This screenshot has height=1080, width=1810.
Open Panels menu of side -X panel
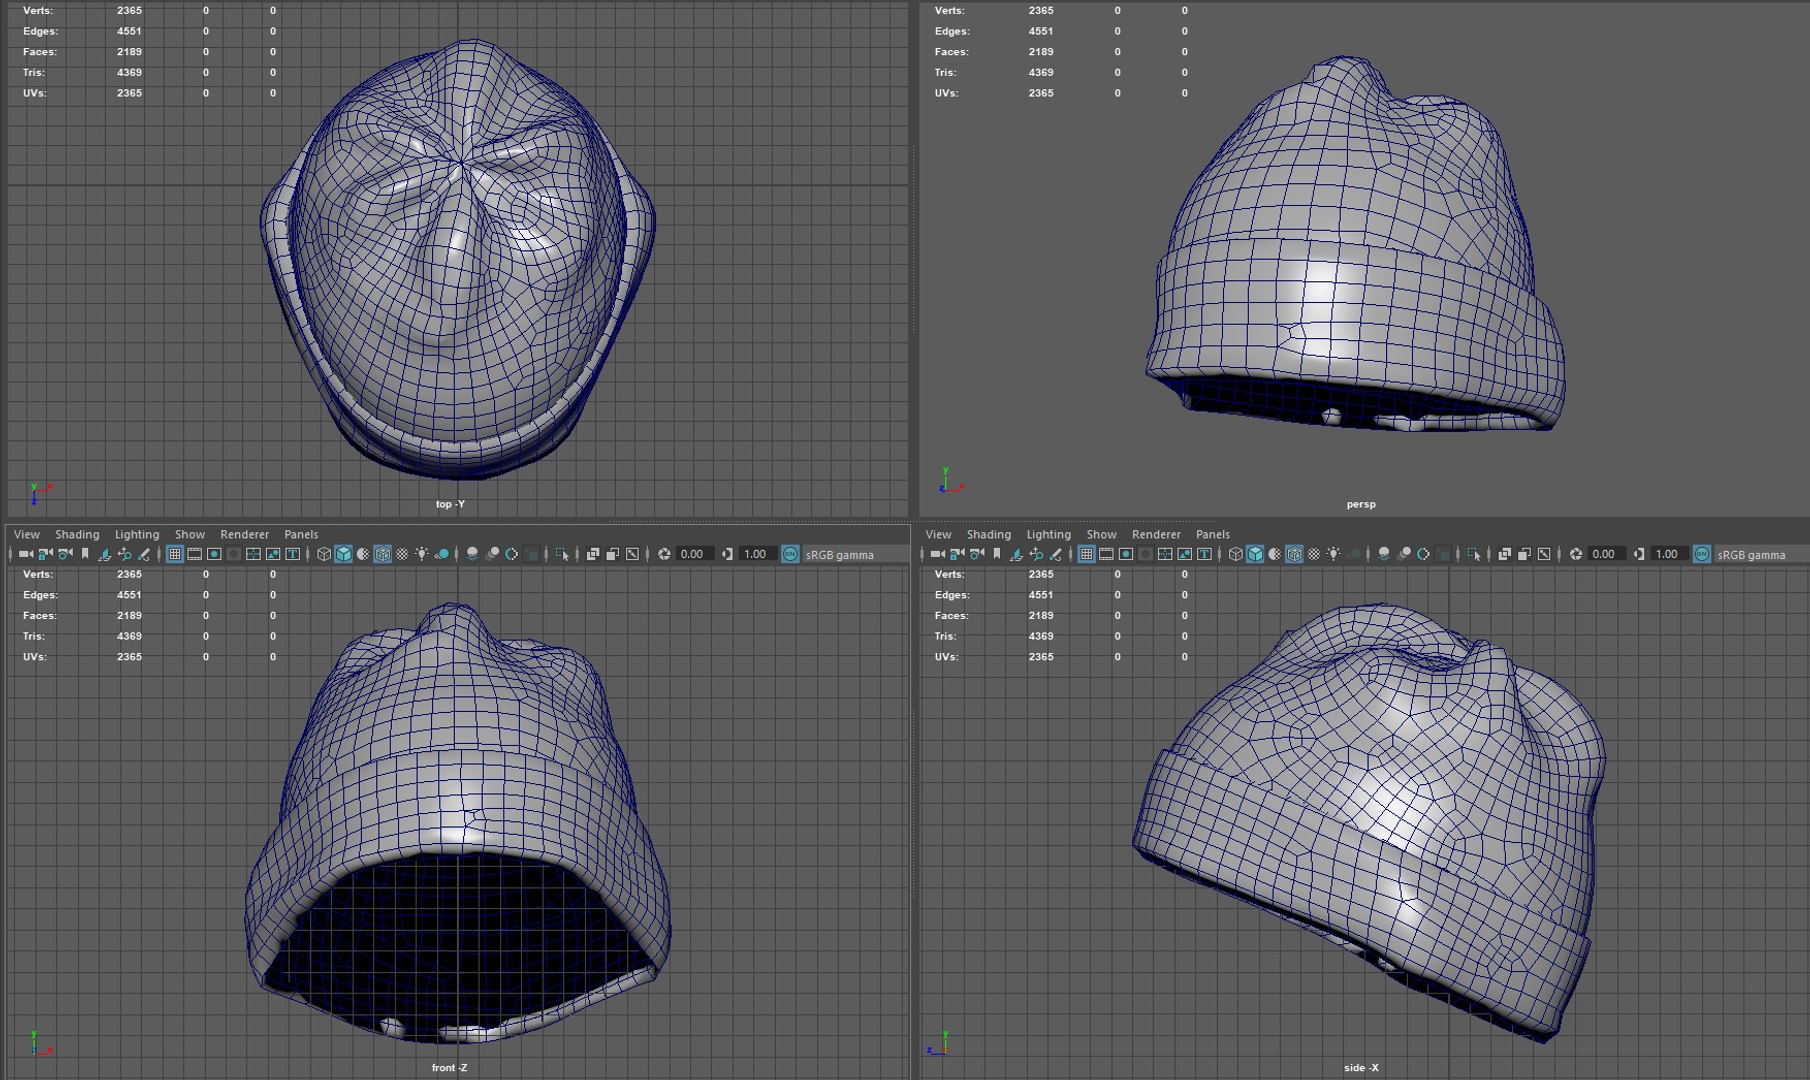coord(1213,534)
